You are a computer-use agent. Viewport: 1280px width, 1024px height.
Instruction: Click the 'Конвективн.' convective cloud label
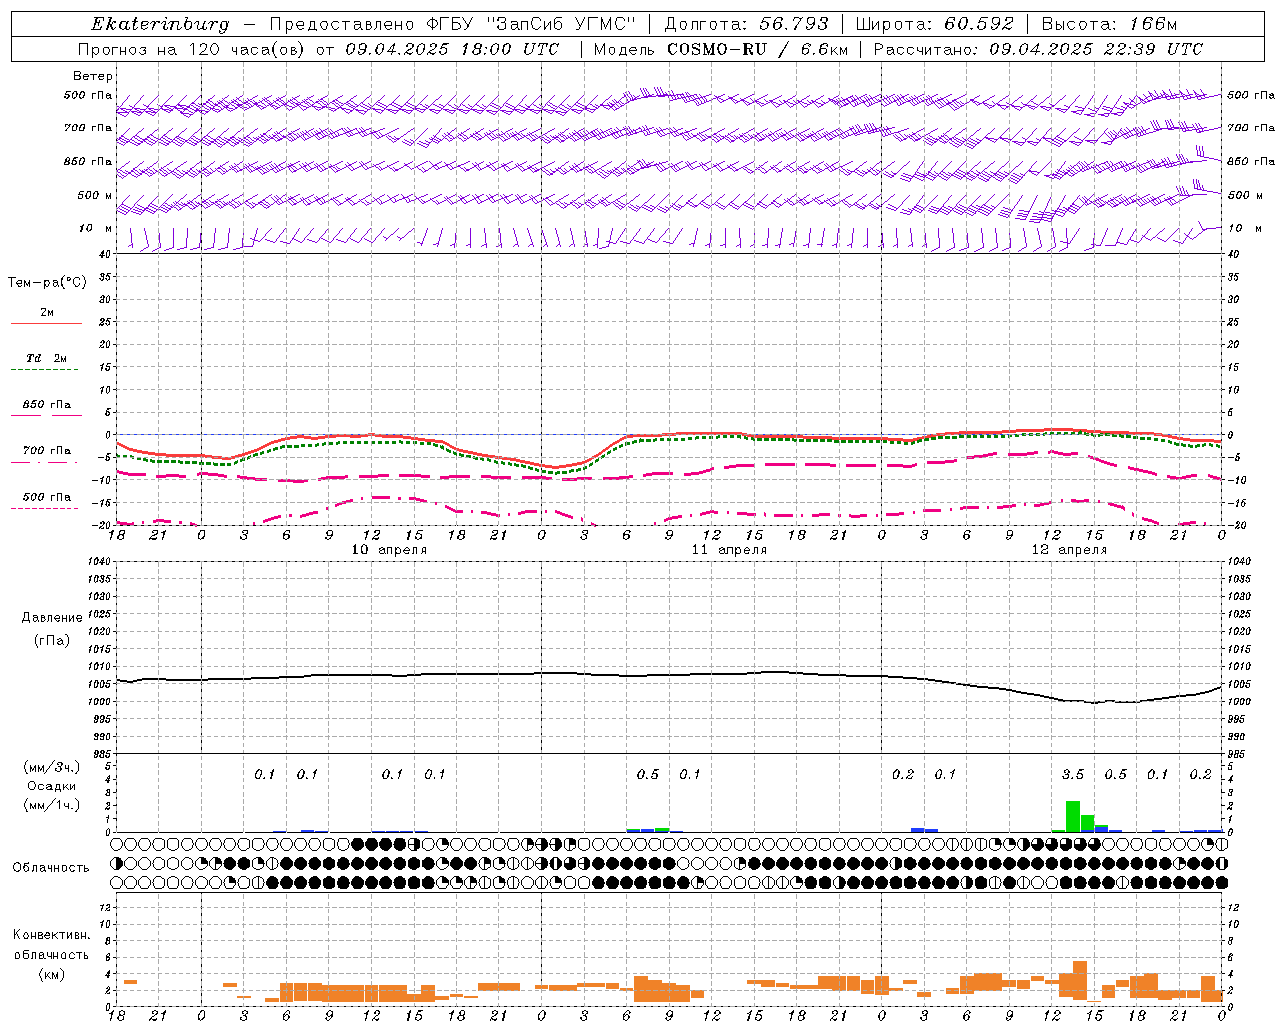pos(52,935)
